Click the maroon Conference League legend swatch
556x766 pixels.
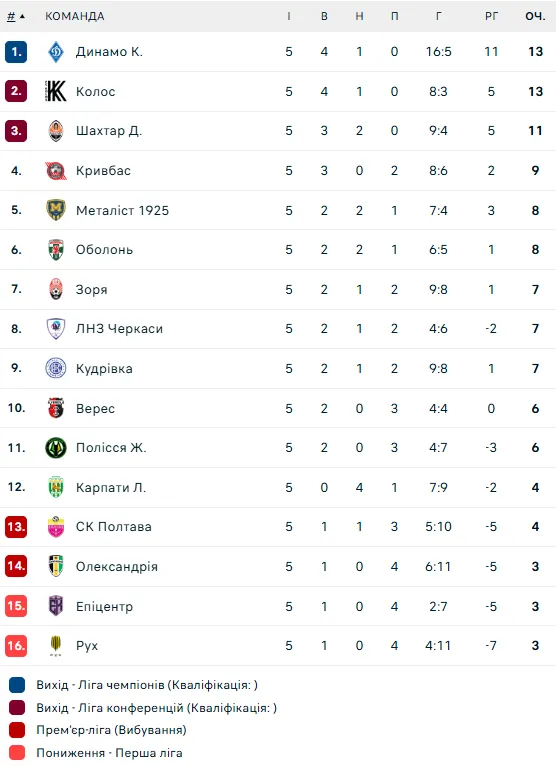pos(17,707)
